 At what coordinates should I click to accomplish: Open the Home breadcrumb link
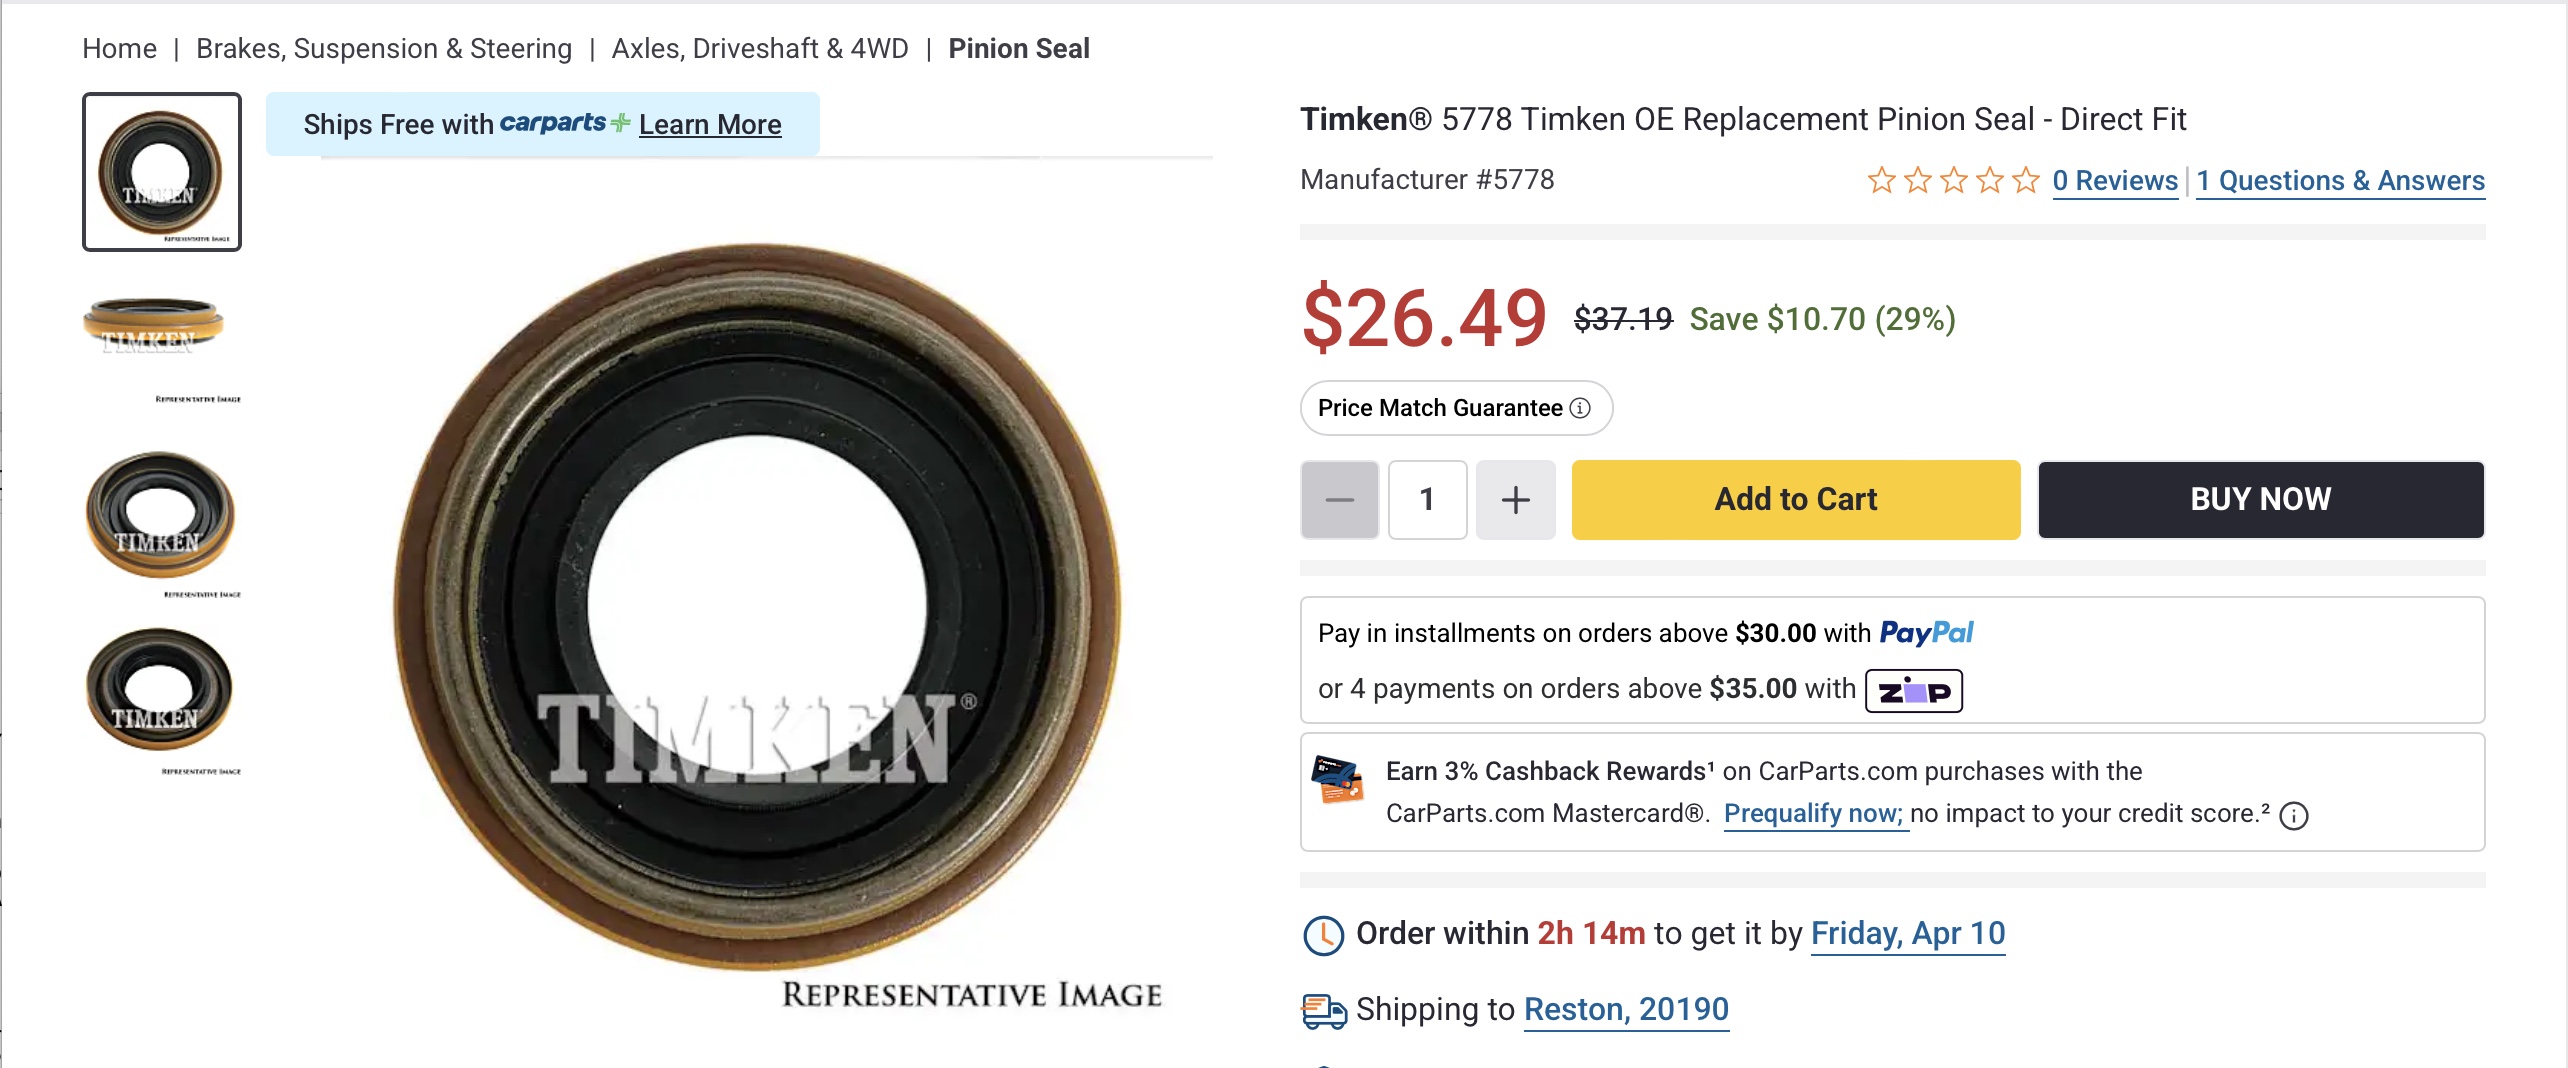coord(119,48)
